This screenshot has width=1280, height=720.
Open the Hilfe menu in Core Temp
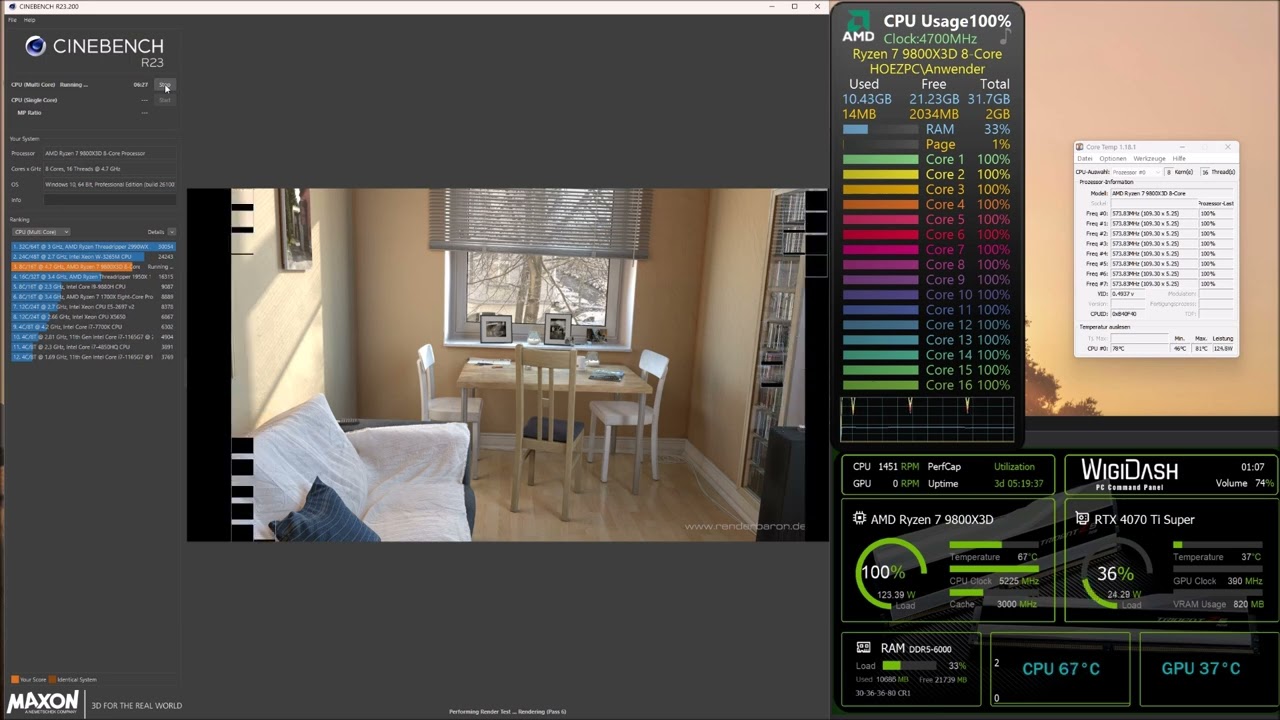coord(1179,158)
